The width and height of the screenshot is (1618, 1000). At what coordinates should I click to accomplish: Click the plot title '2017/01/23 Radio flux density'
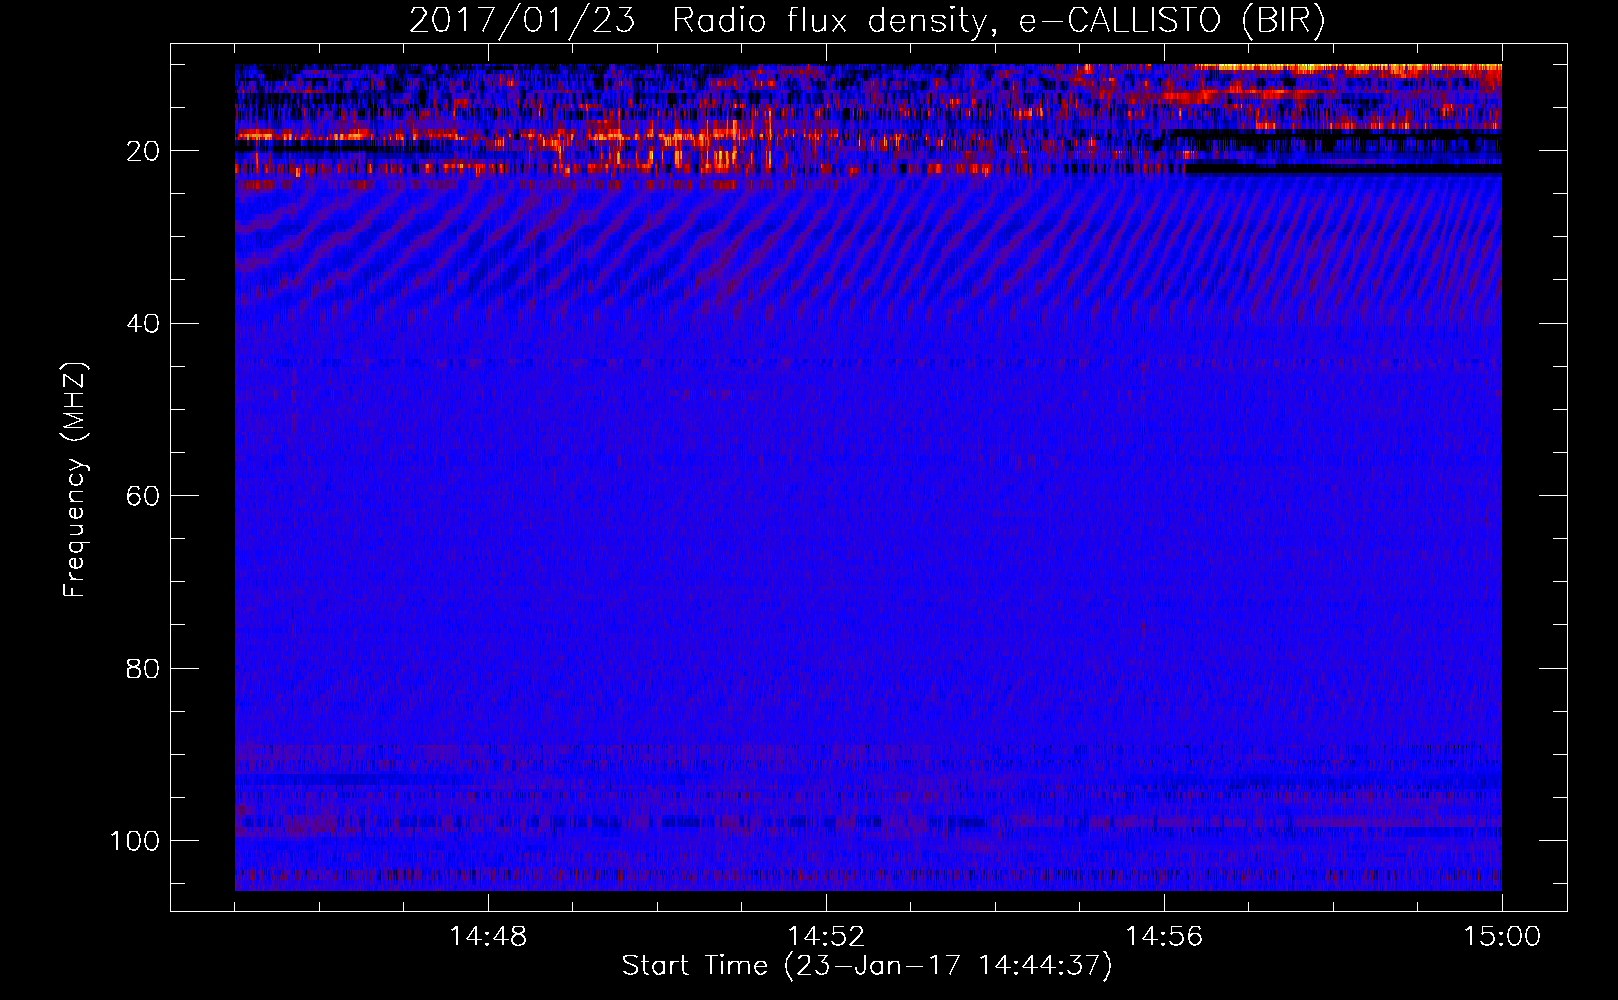[867, 21]
